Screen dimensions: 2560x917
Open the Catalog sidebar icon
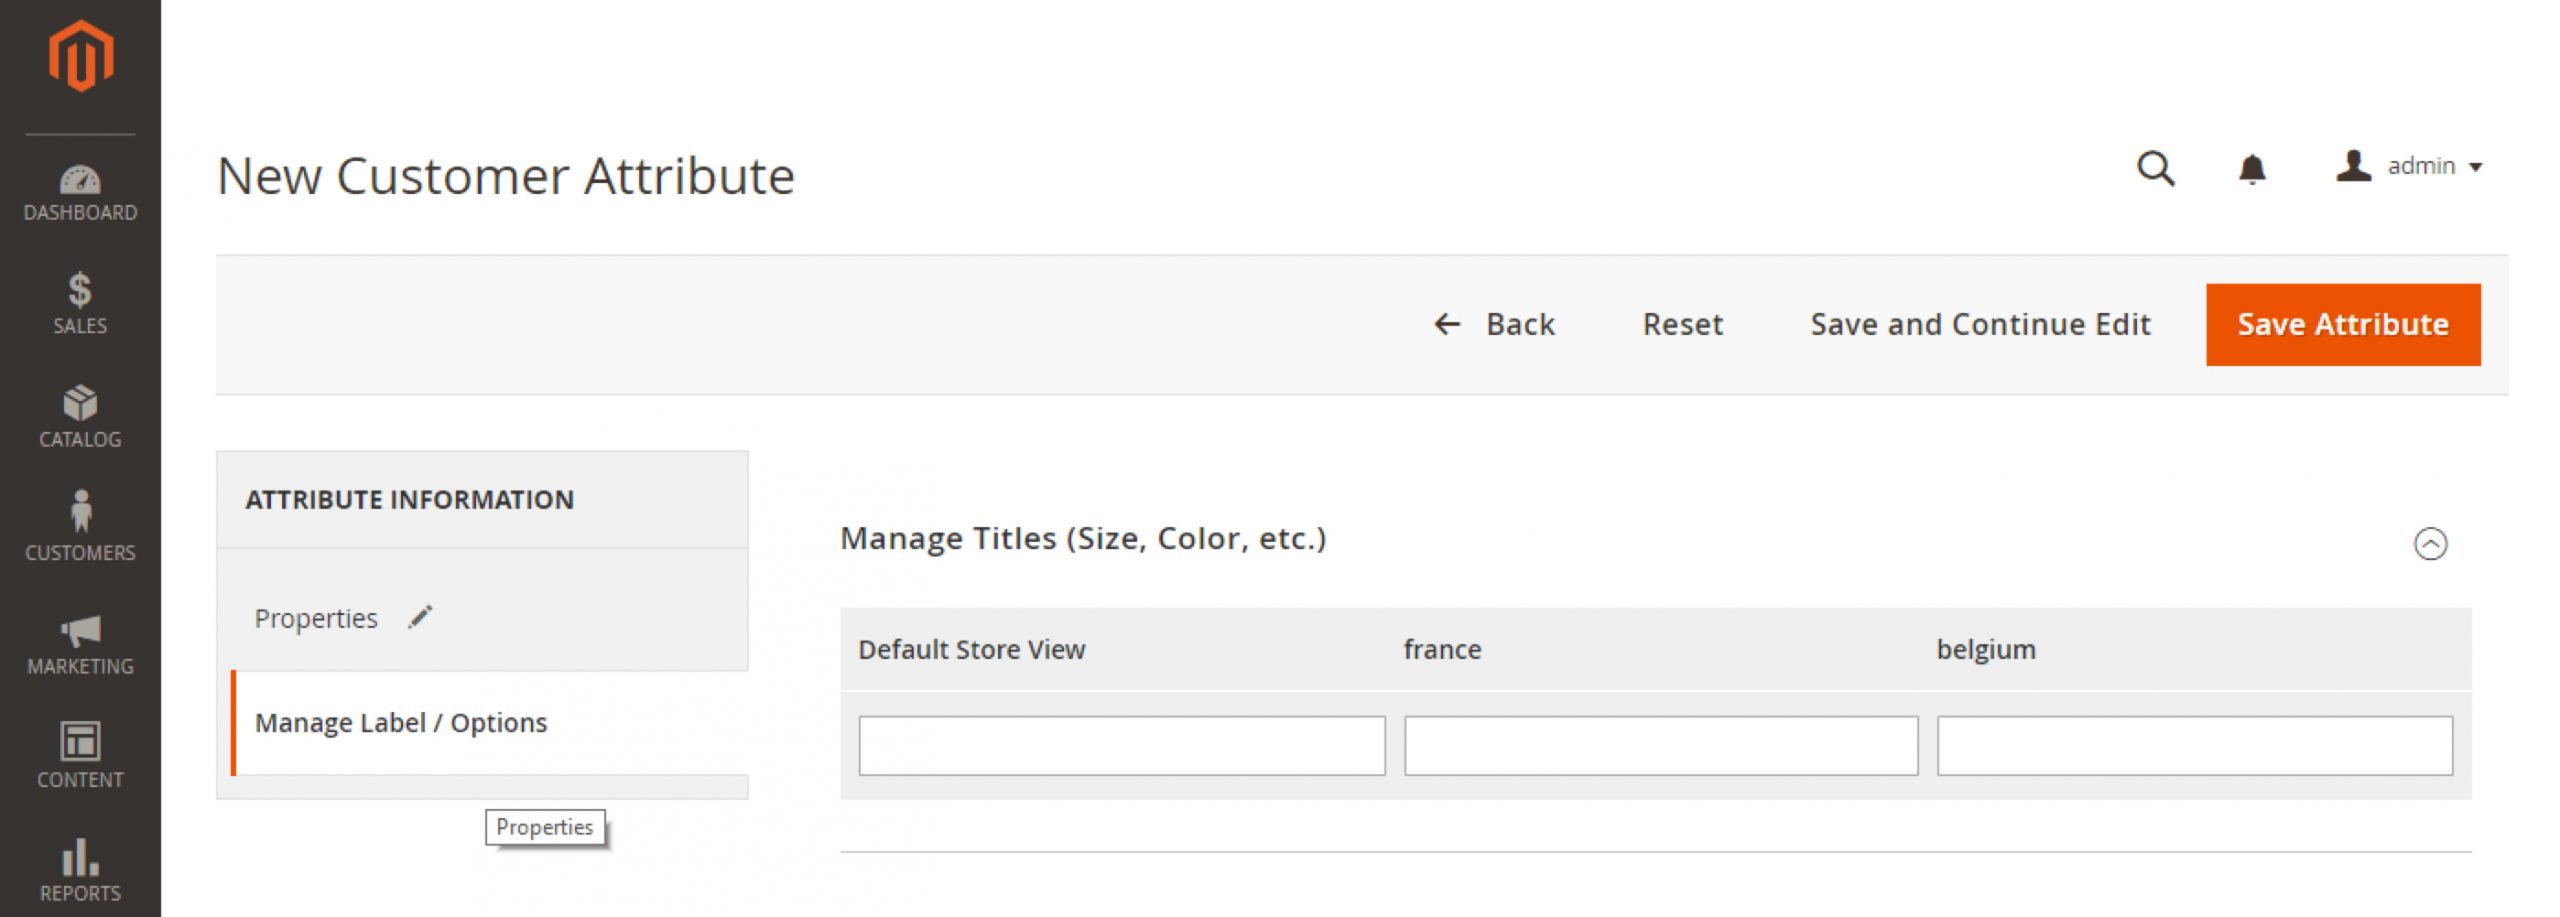tap(78, 412)
